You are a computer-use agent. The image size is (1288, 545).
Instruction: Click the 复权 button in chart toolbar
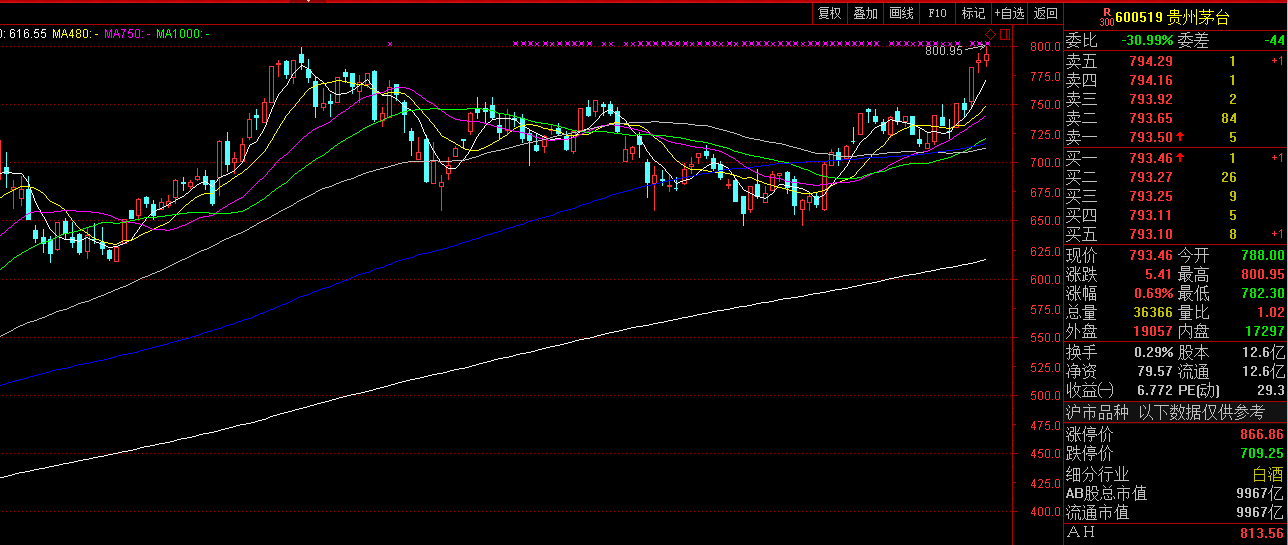coord(829,13)
